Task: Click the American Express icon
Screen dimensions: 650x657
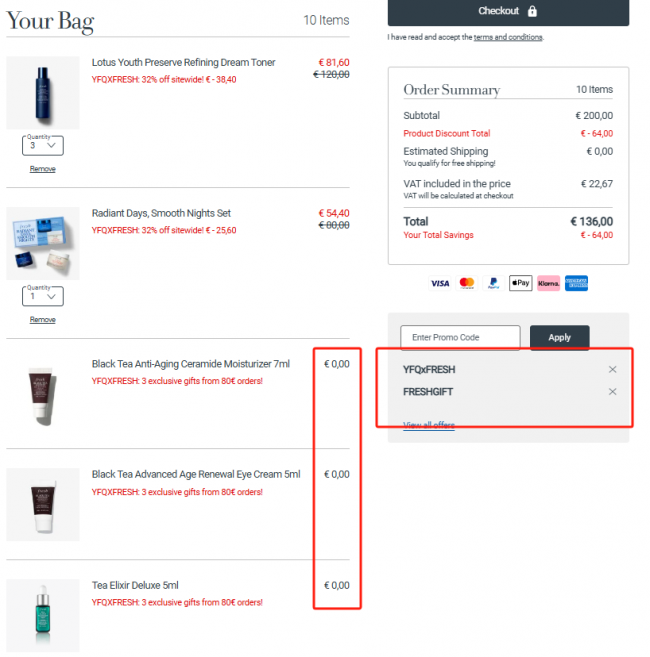Action: 576,283
